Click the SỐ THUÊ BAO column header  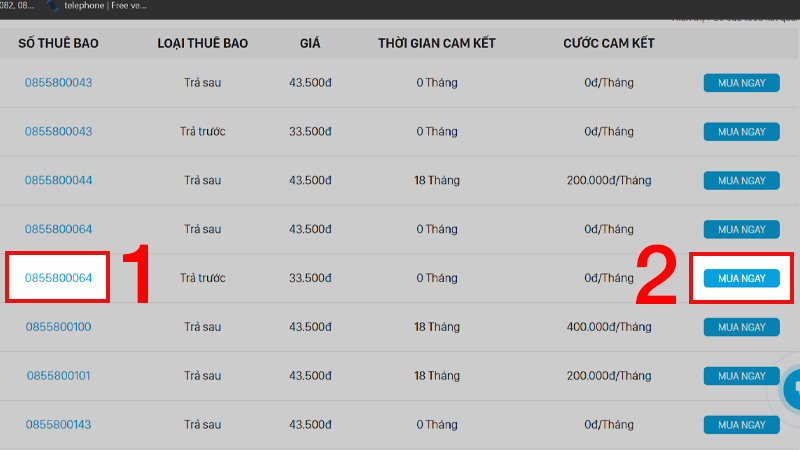coord(59,43)
